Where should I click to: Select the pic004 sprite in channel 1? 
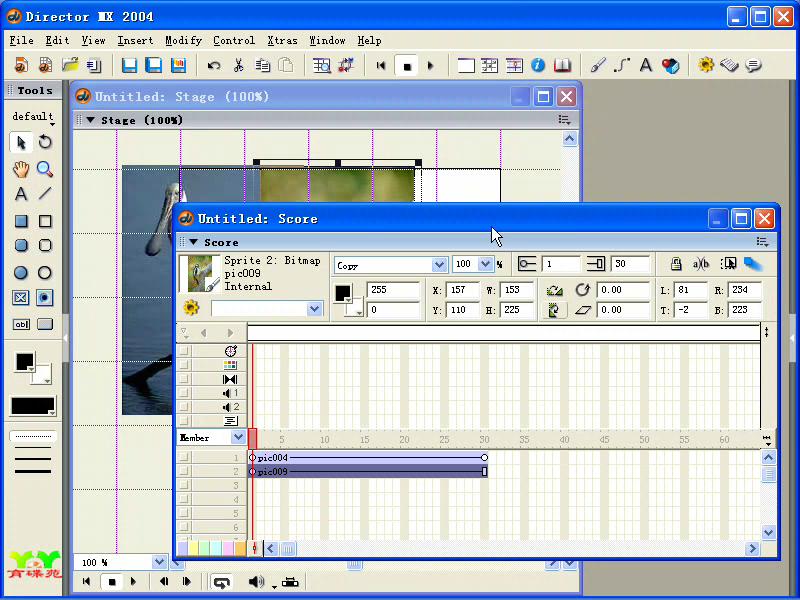point(368,458)
